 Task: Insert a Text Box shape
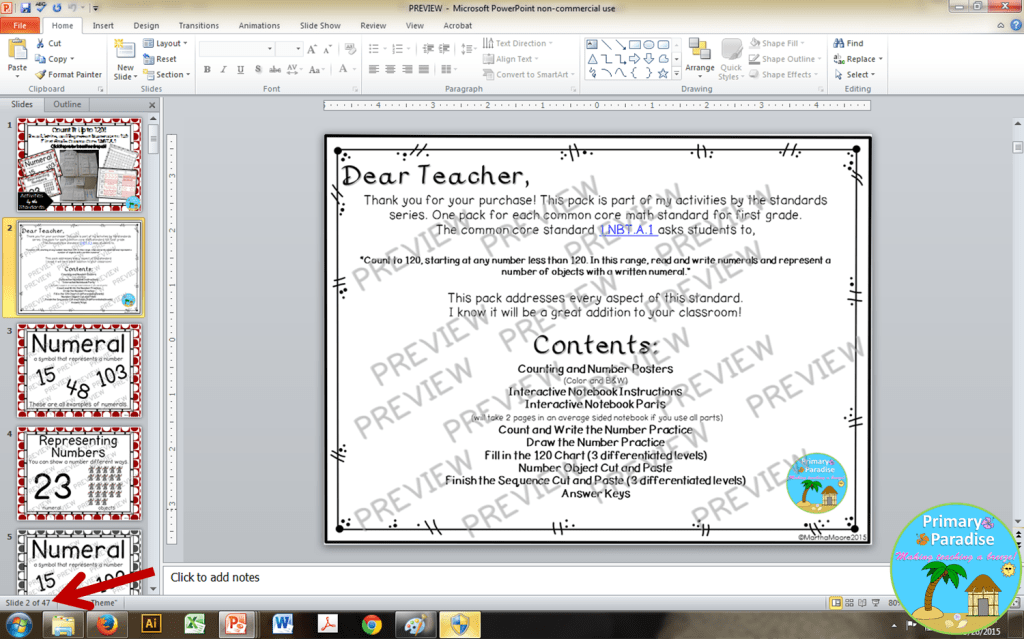point(592,44)
